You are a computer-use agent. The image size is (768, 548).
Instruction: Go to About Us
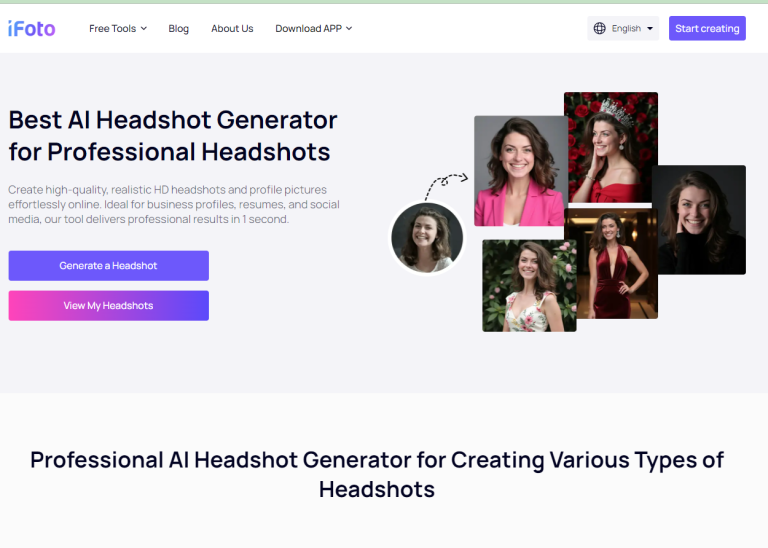pyautogui.click(x=232, y=29)
